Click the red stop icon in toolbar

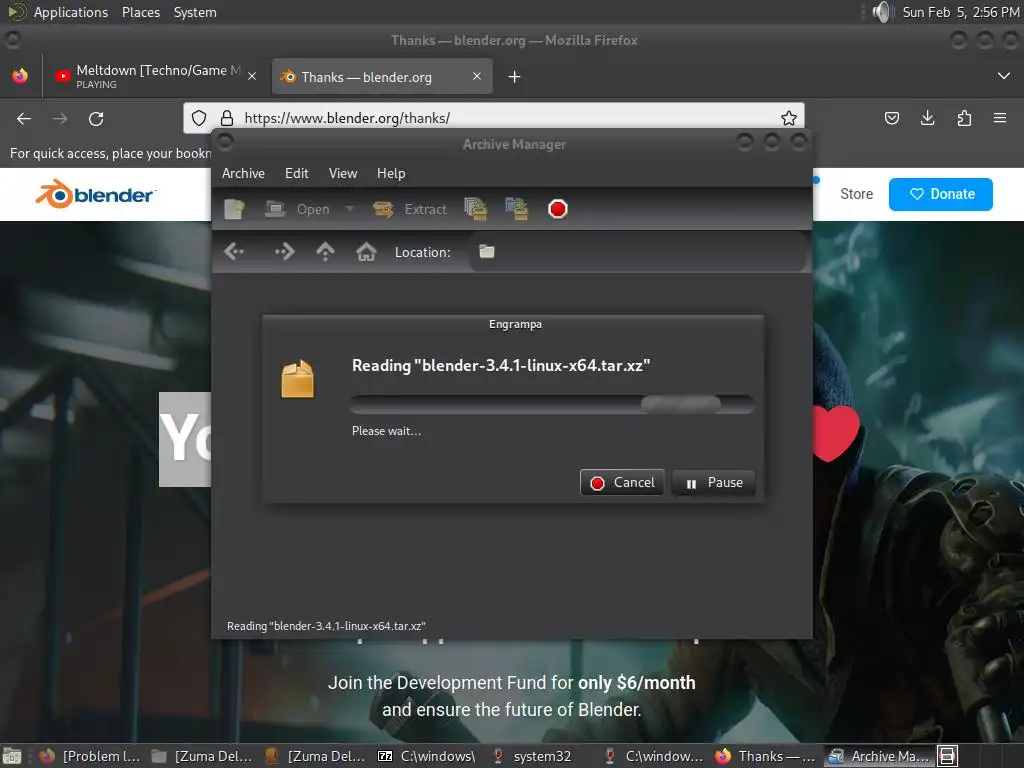558,209
